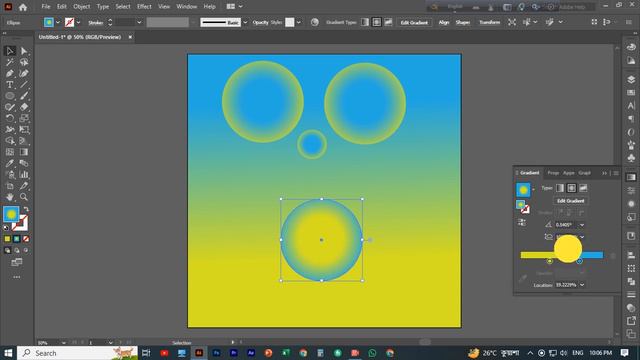This screenshot has height=360, width=640.
Task: Toggle Freeform gradient type in Gradient panel
Action: tap(583, 188)
